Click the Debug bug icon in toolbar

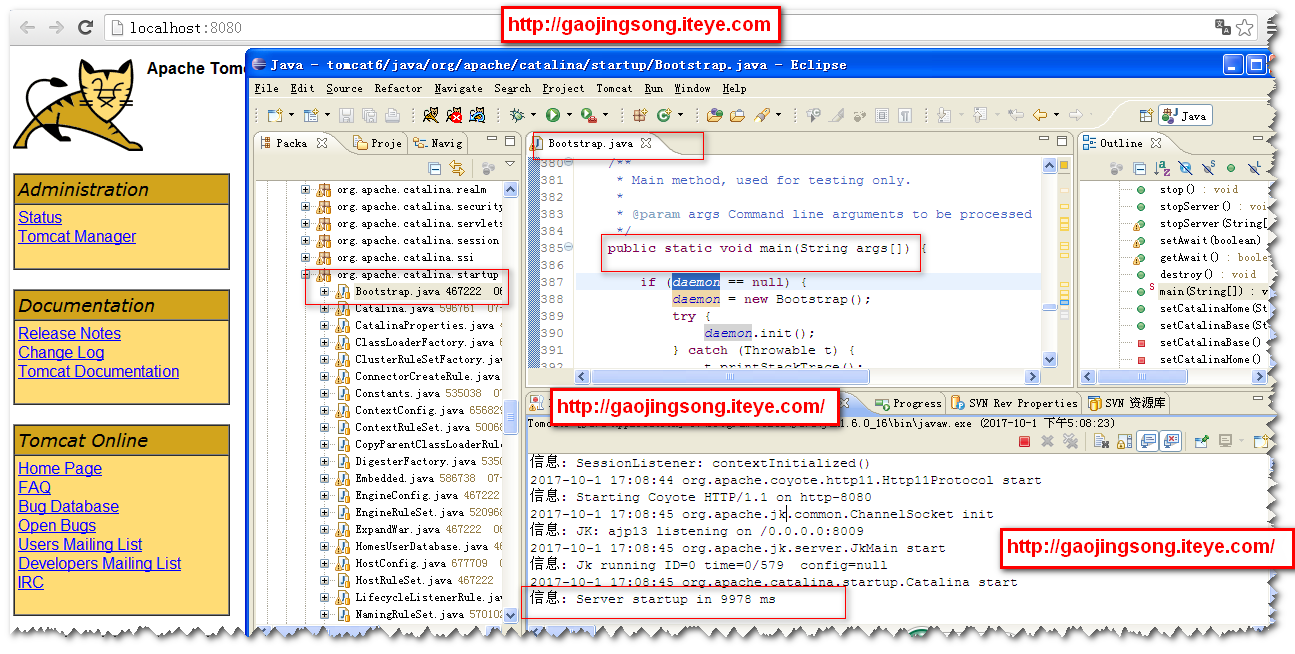517,116
